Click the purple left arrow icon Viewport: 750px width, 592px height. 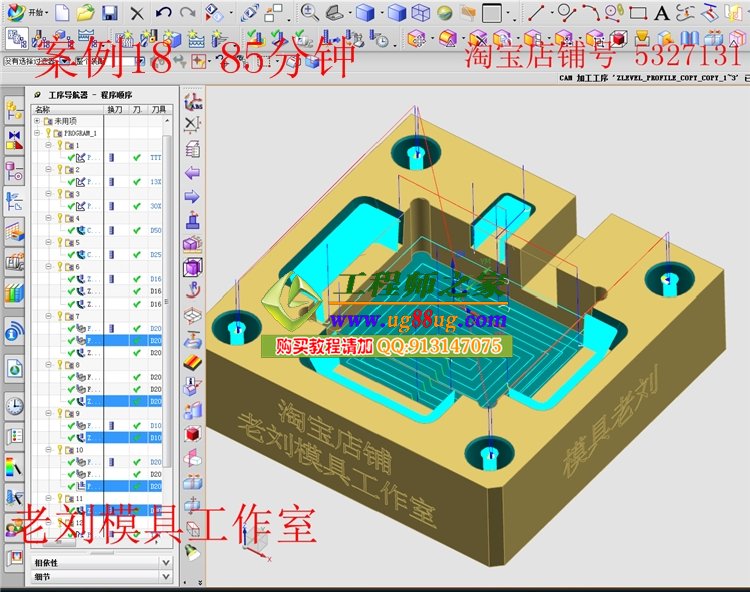[192, 173]
